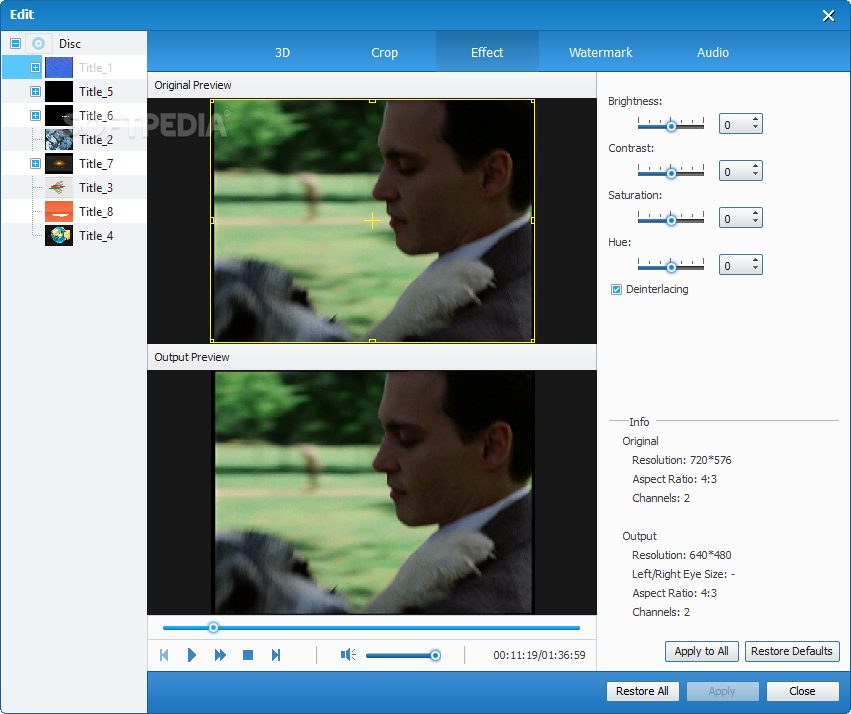The width and height of the screenshot is (851, 714).
Task: Click the Hue slider handle
Action: (671, 267)
